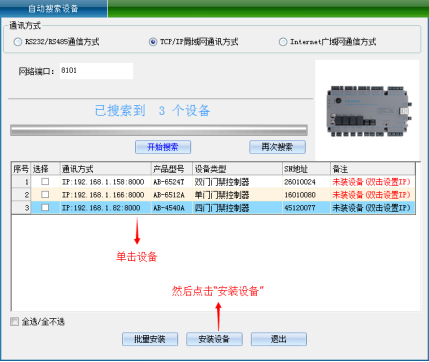Check the box for device row 3
The image size is (429, 362).
[x=45, y=208]
